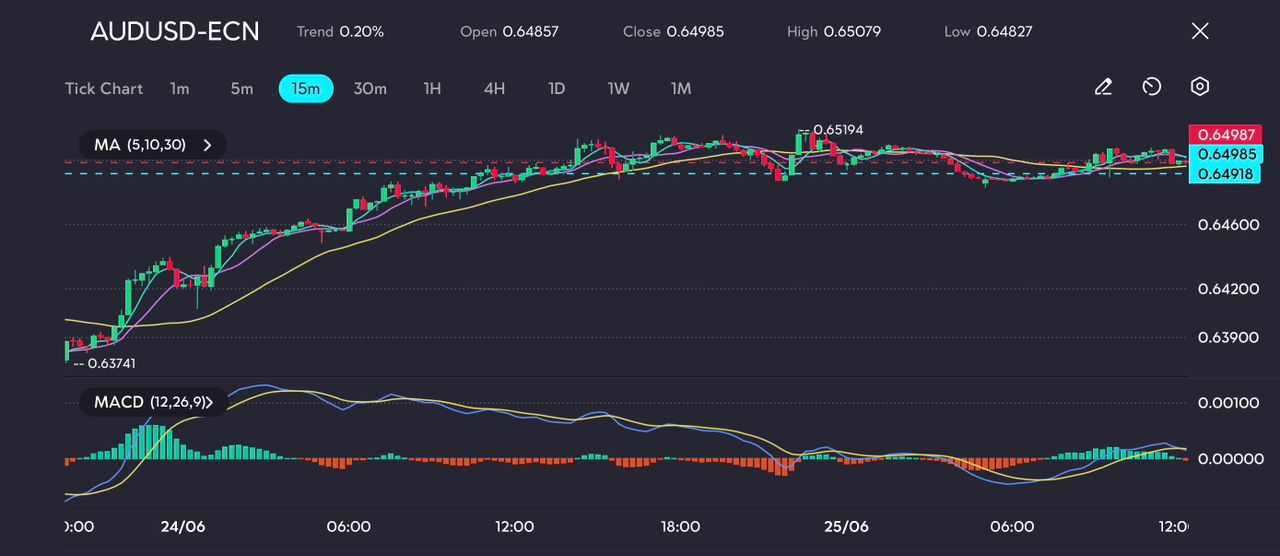Image resolution: width=1280 pixels, height=556 pixels.
Task: Select the 1W weekly timeframe
Action: (x=619, y=89)
